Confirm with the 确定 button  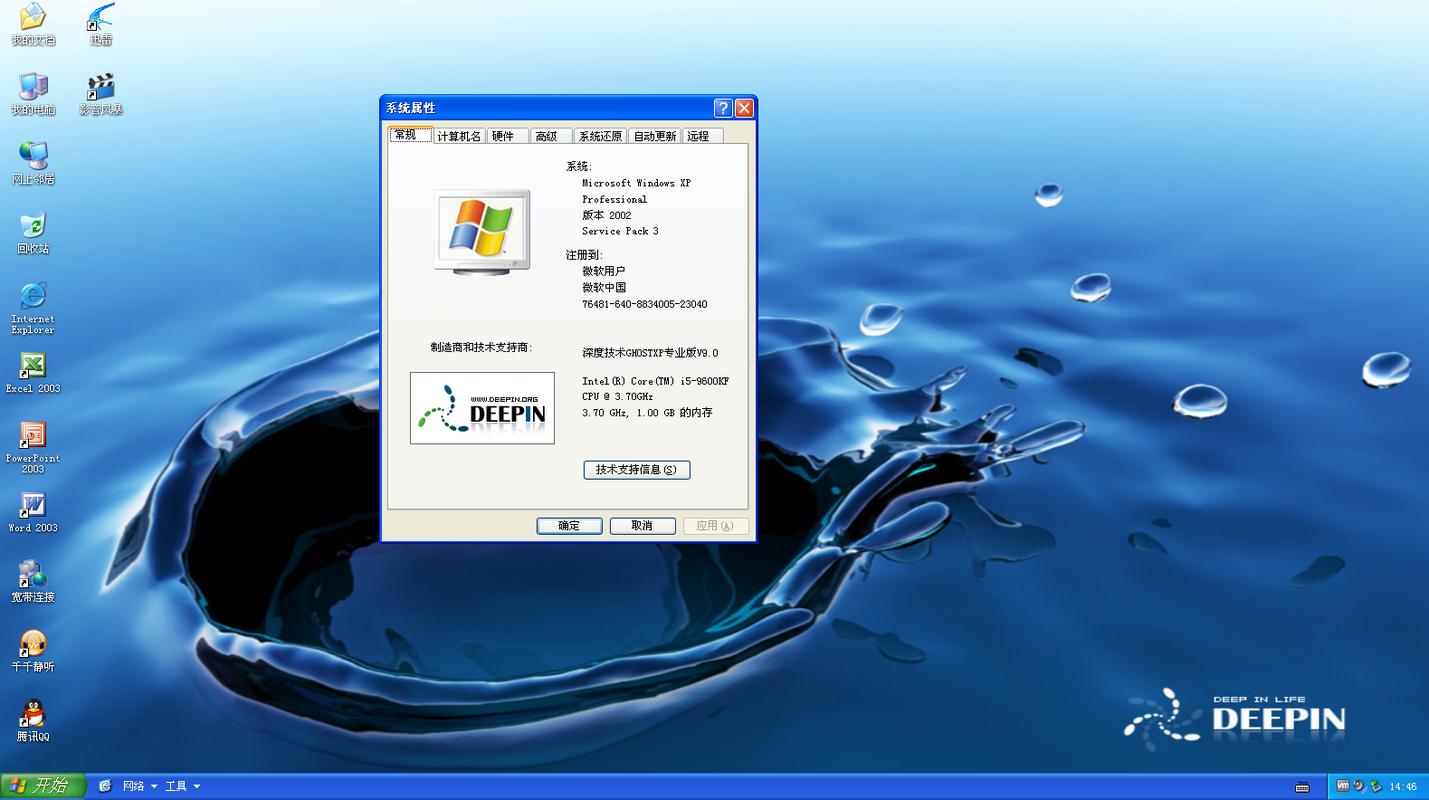tap(568, 525)
